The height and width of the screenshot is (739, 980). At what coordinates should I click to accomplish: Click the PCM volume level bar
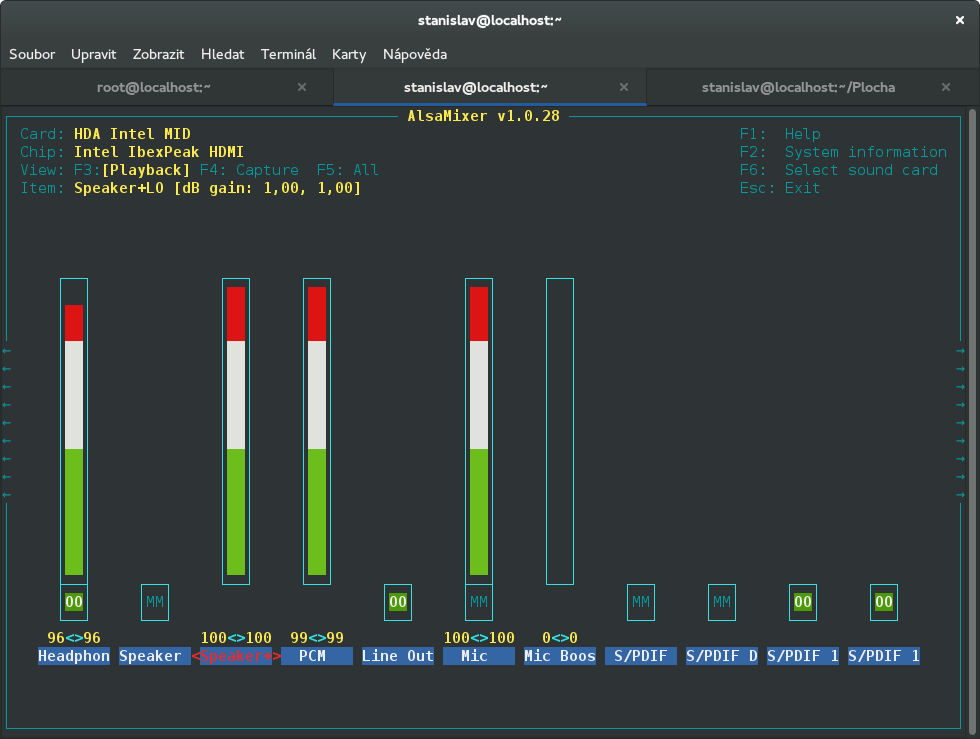click(x=317, y=430)
